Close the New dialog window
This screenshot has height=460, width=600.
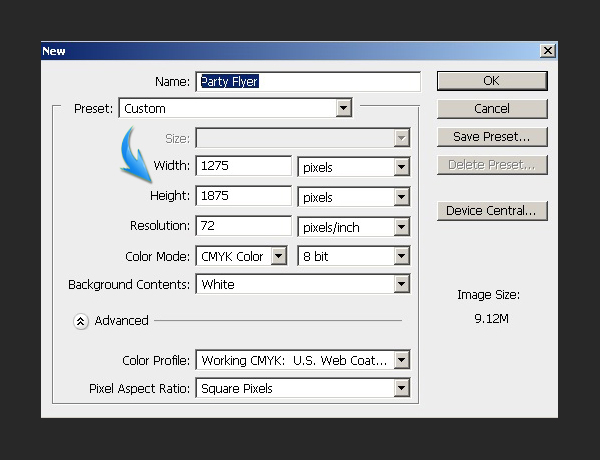547,50
